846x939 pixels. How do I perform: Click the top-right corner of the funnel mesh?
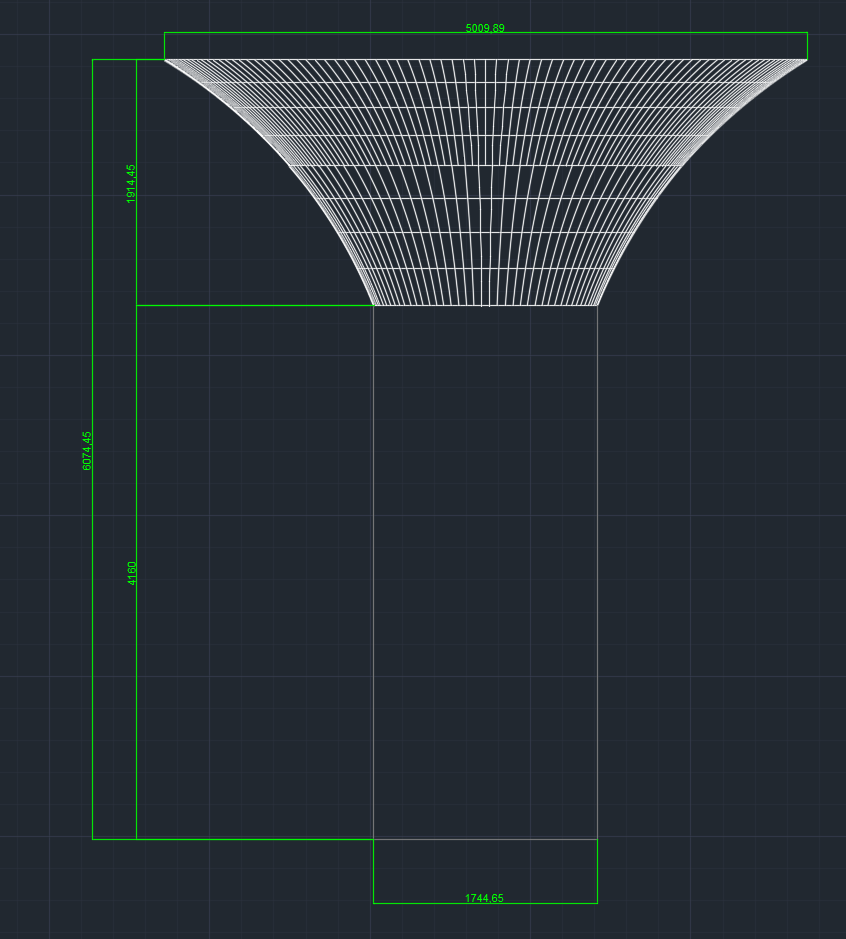tap(806, 61)
